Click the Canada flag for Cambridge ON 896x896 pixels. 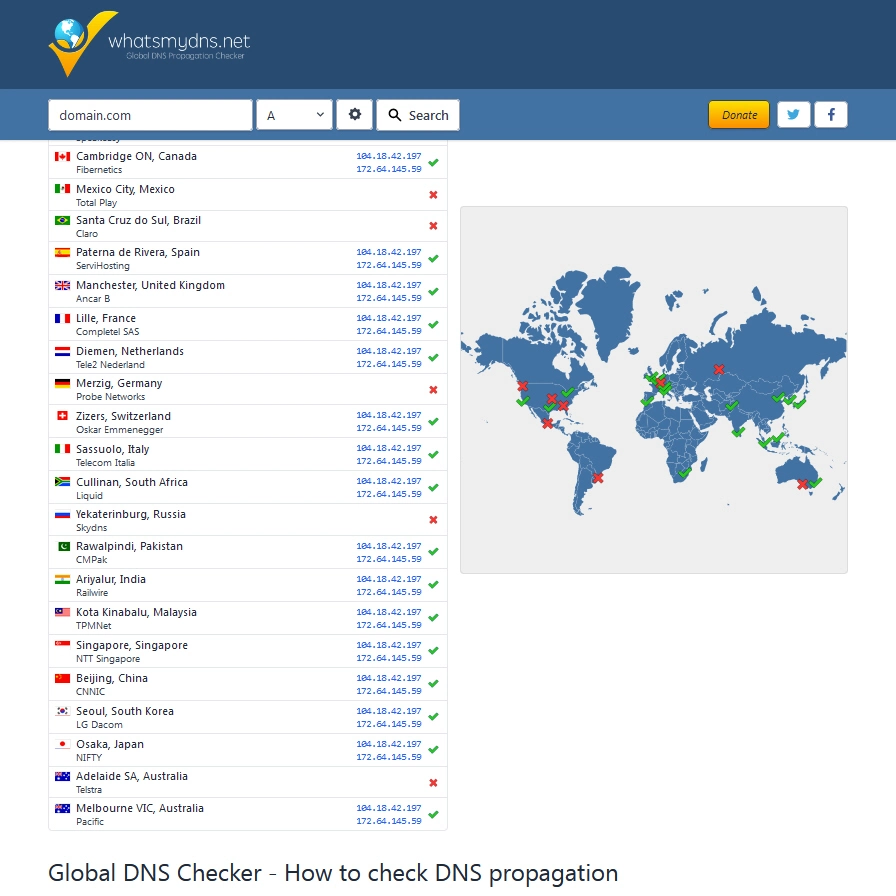[x=61, y=156]
